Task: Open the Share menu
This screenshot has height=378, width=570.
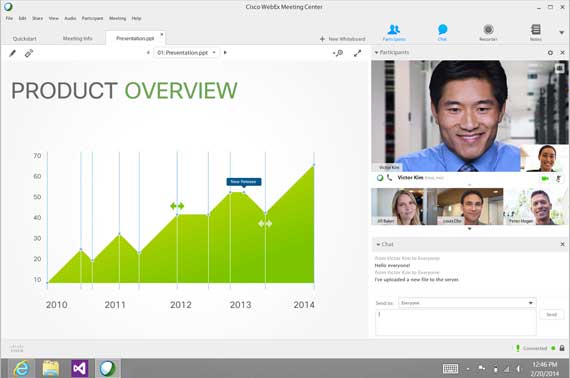Action: (37, 18)
